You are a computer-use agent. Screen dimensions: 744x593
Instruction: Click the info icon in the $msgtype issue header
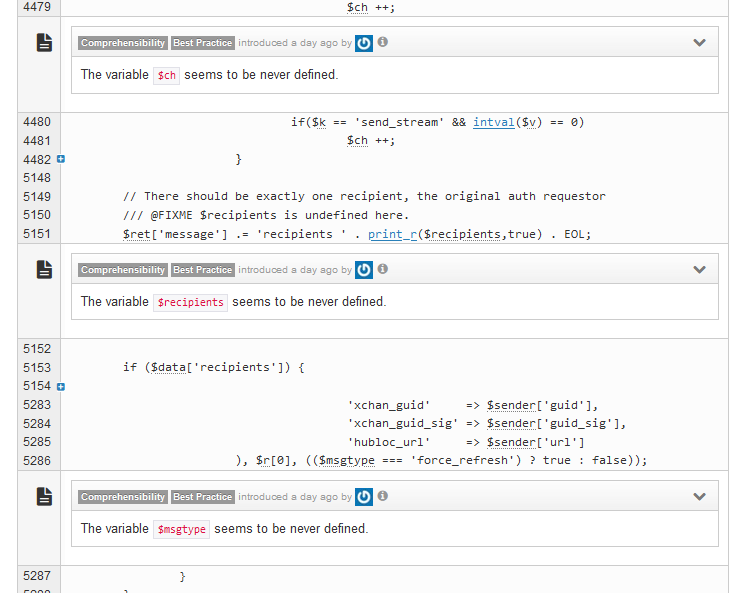click(383, 497)
